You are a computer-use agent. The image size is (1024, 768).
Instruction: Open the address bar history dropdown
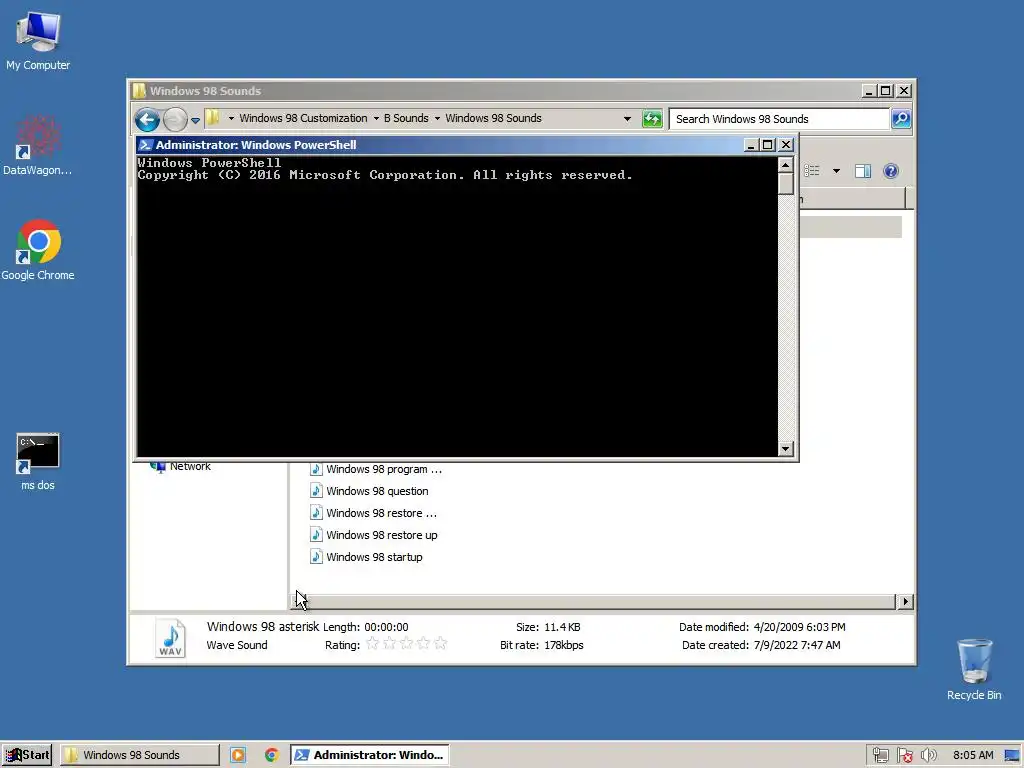tap(627, 119)
